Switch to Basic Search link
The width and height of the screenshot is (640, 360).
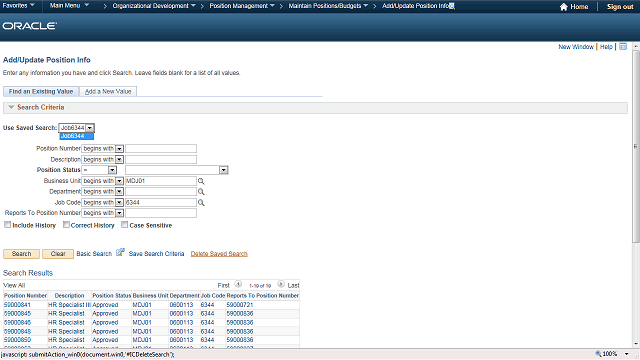94,254
